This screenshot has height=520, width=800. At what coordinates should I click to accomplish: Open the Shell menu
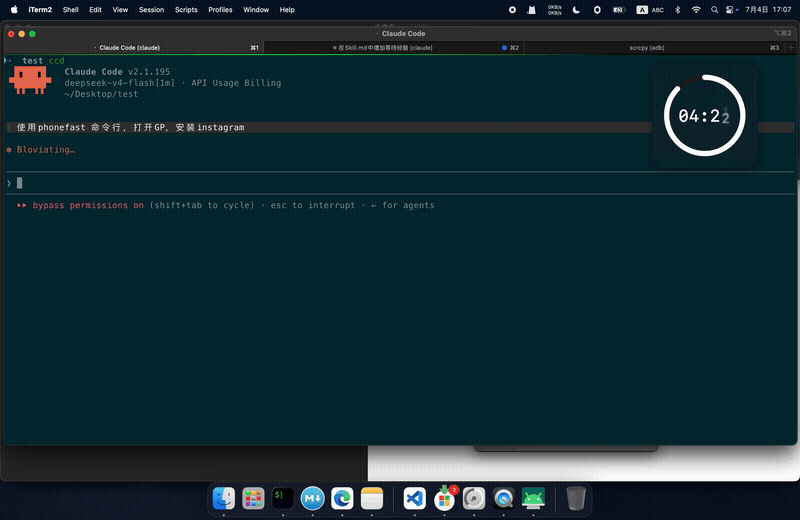[x=70, y=10]
